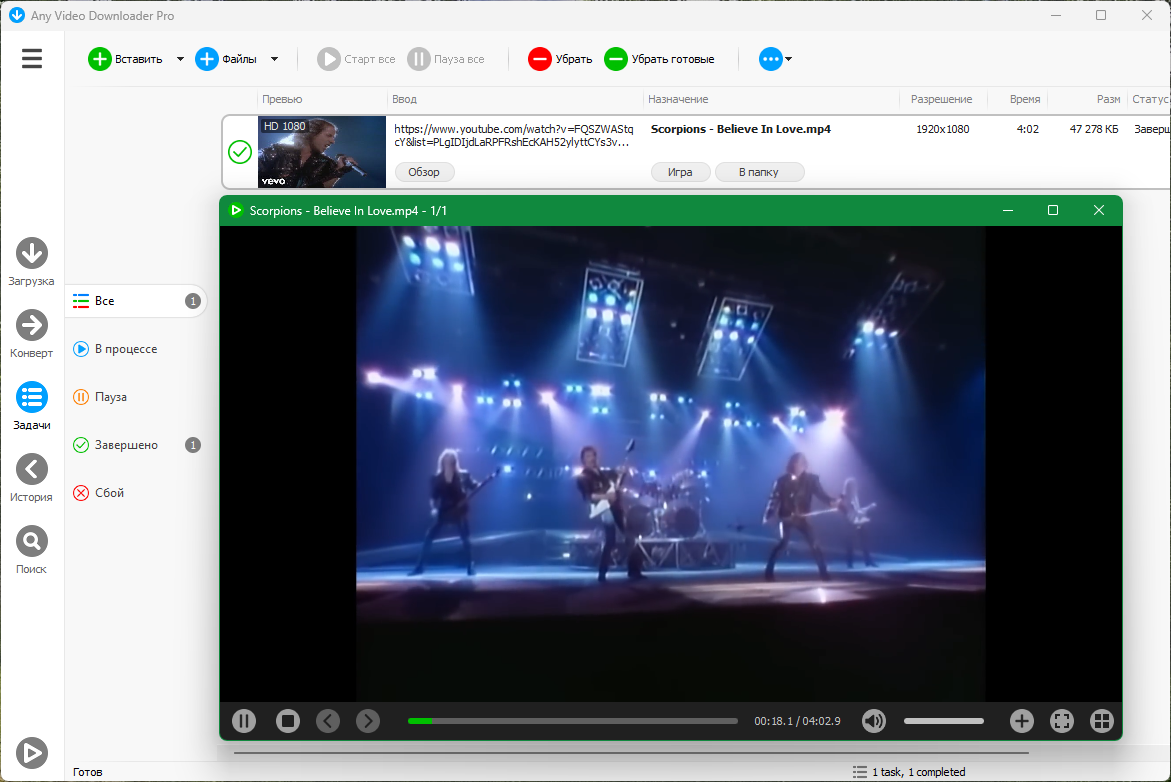
Task: Open the Поиск search section
Action: [x=31, y=541]
